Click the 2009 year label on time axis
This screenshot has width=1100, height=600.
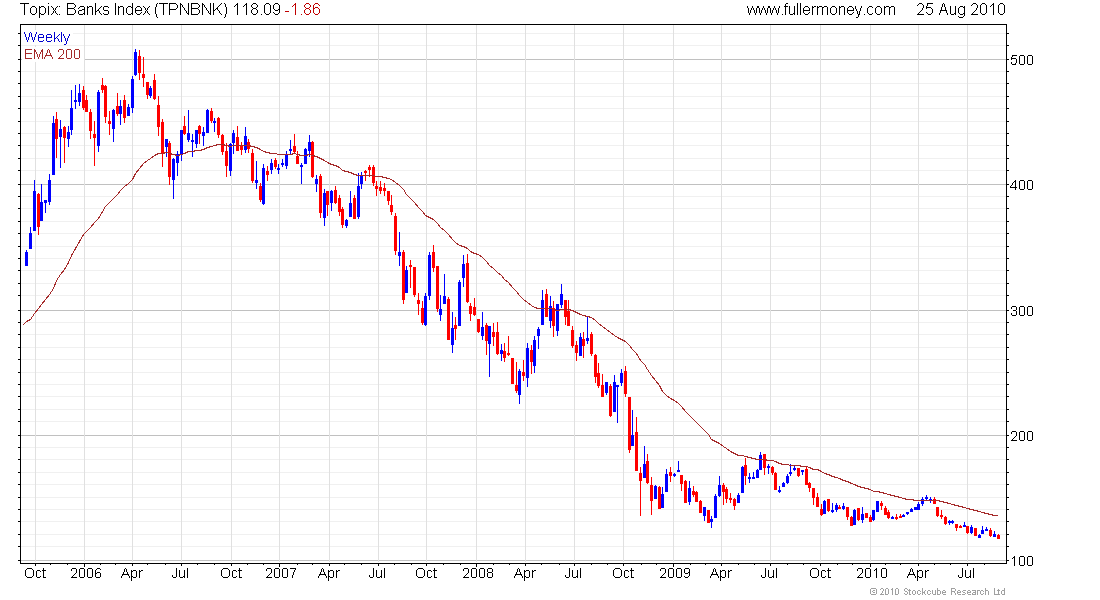(675, 573)
